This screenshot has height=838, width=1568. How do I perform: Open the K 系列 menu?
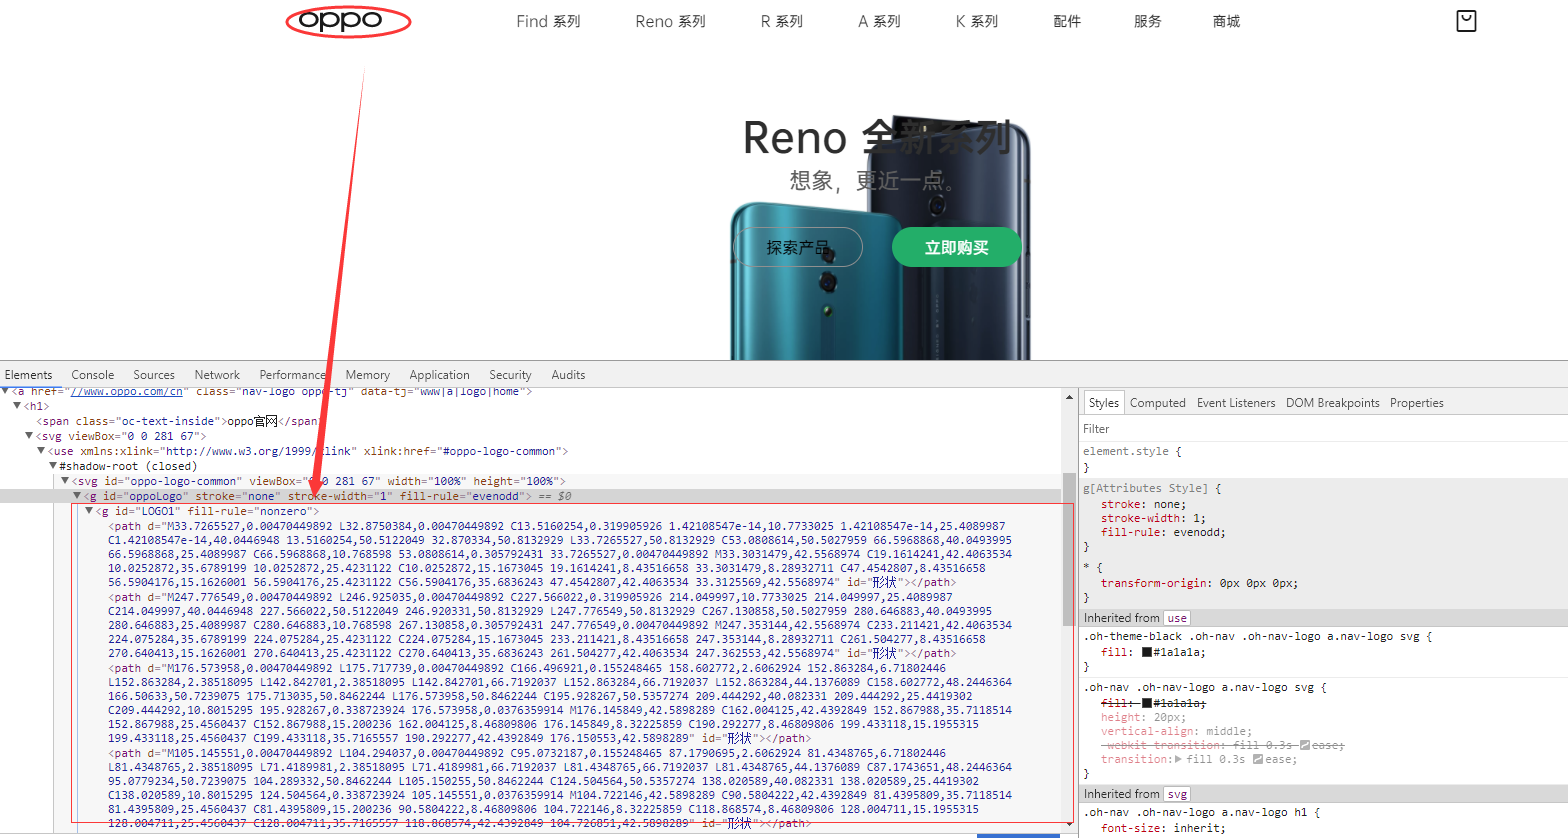click(977, 21)
